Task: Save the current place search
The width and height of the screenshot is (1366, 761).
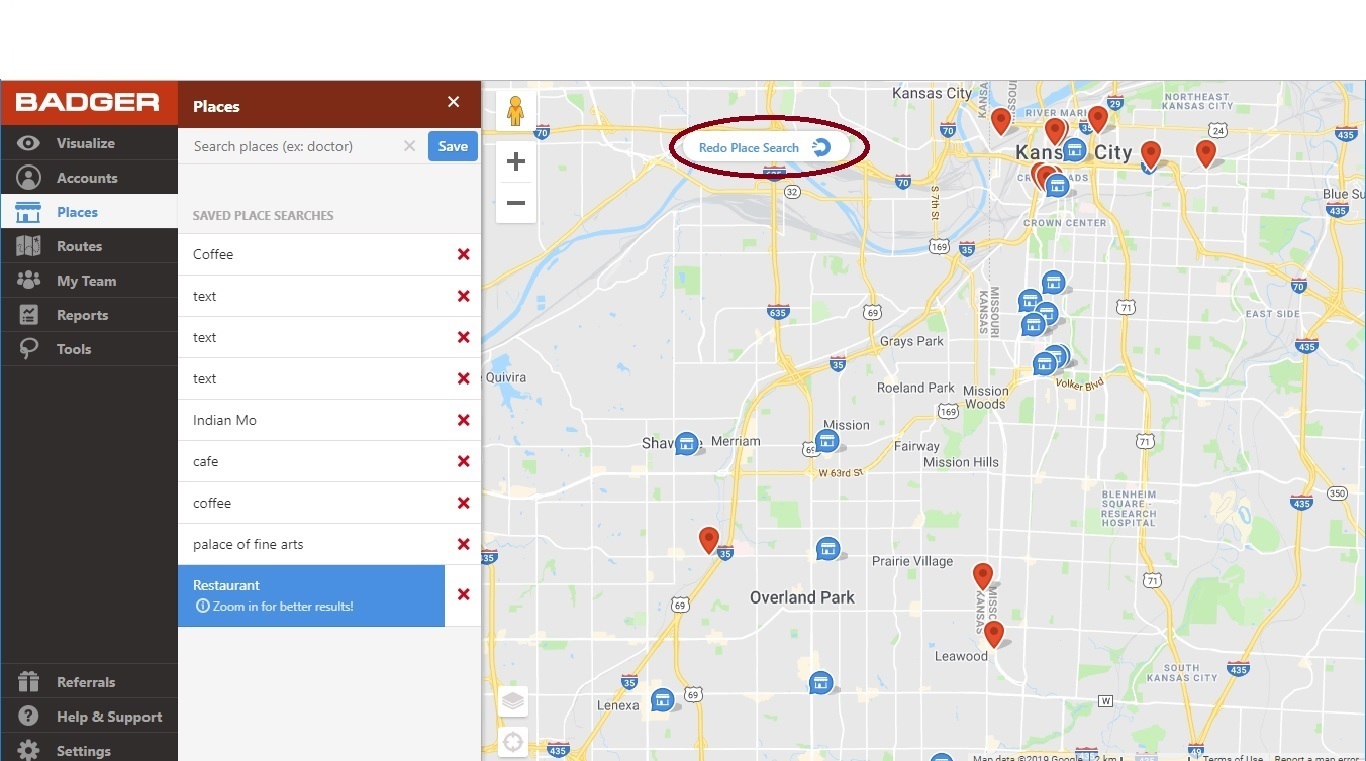Action: pyautogui.click(x=453, y=146)
